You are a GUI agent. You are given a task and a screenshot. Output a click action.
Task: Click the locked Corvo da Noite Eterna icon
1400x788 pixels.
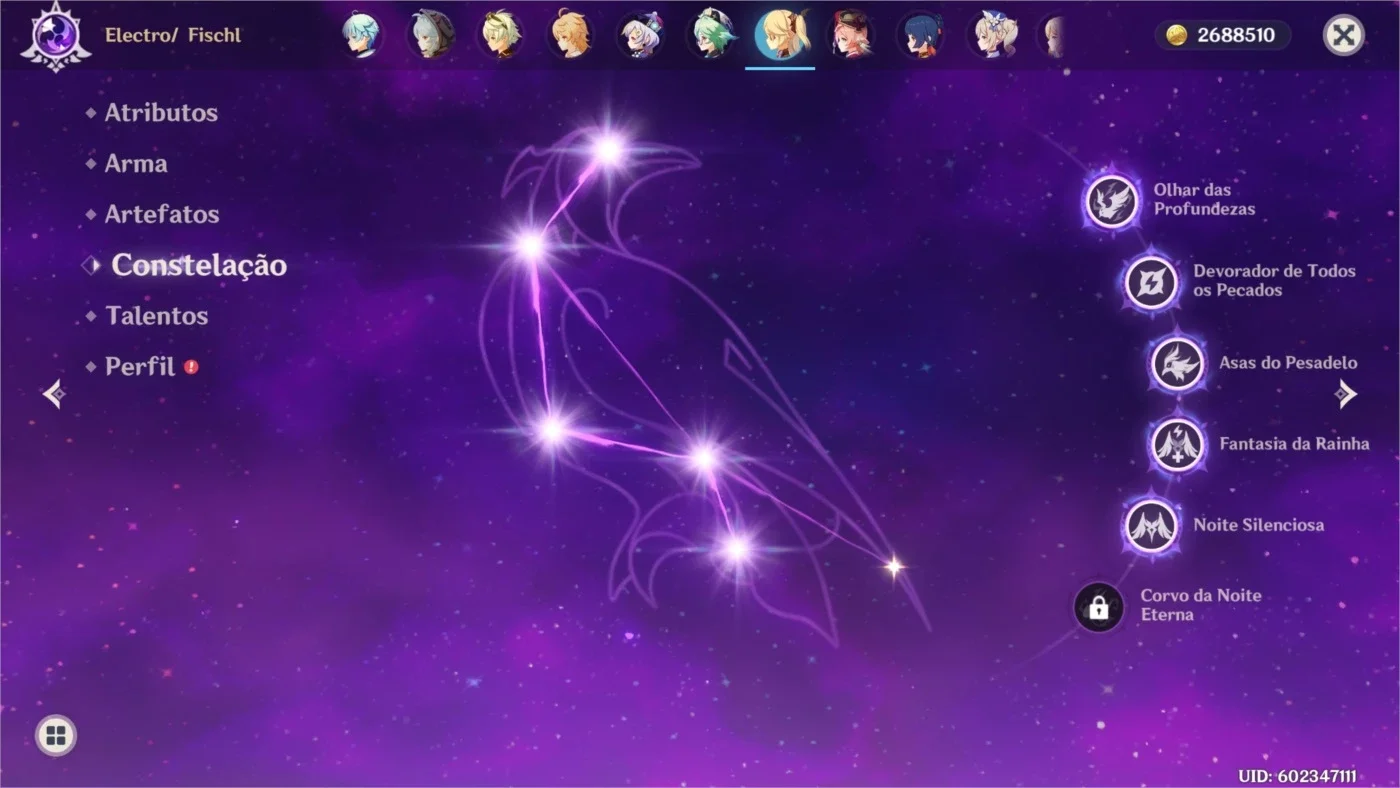coord(1098,607)
